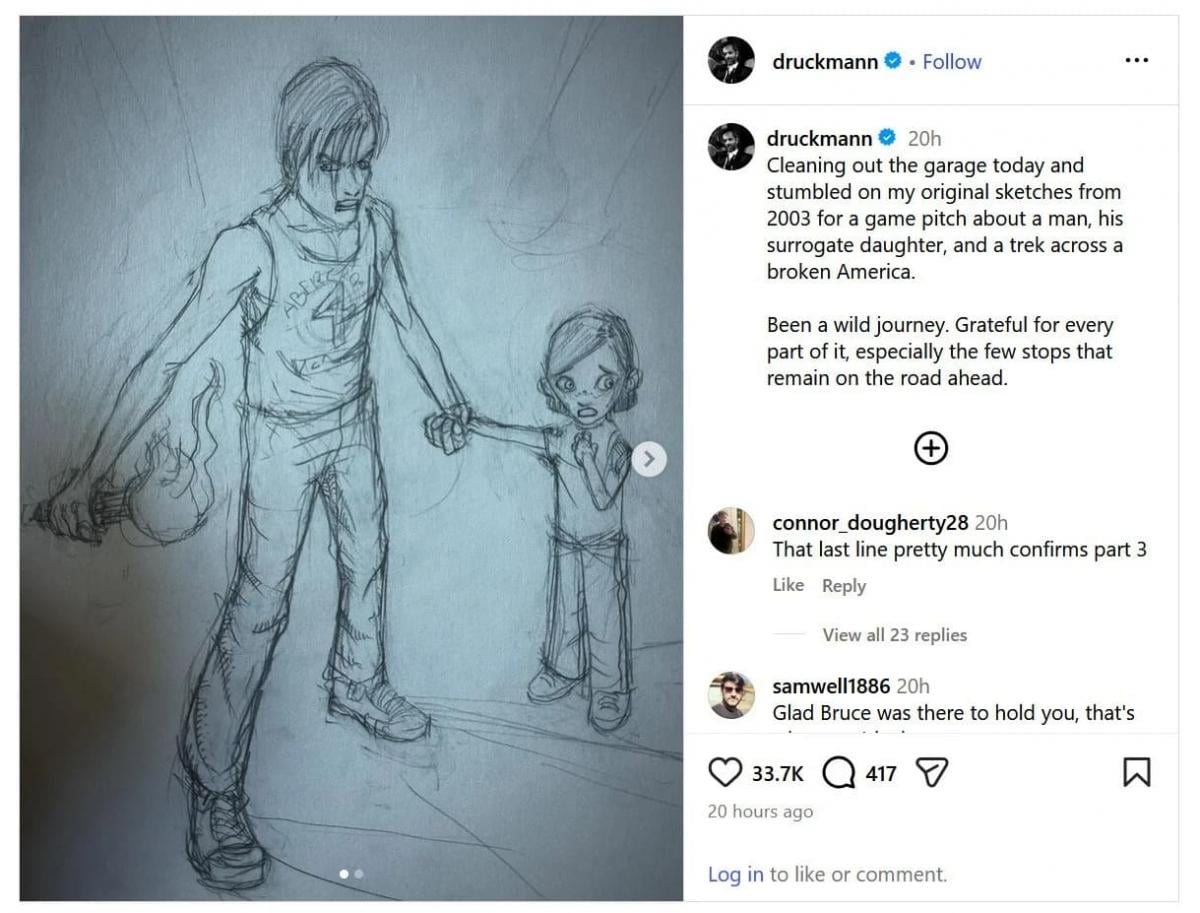This screenshot has width=1200, height=913.
Task: Advance the carousel with the next arrow
Action: (x=650, y=459)
